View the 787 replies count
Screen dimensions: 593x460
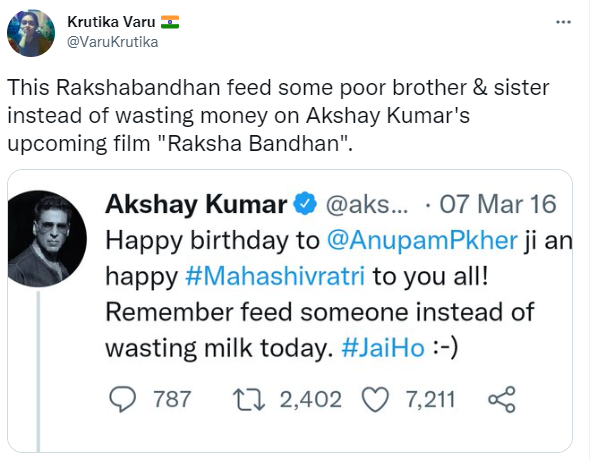(172, 399)
